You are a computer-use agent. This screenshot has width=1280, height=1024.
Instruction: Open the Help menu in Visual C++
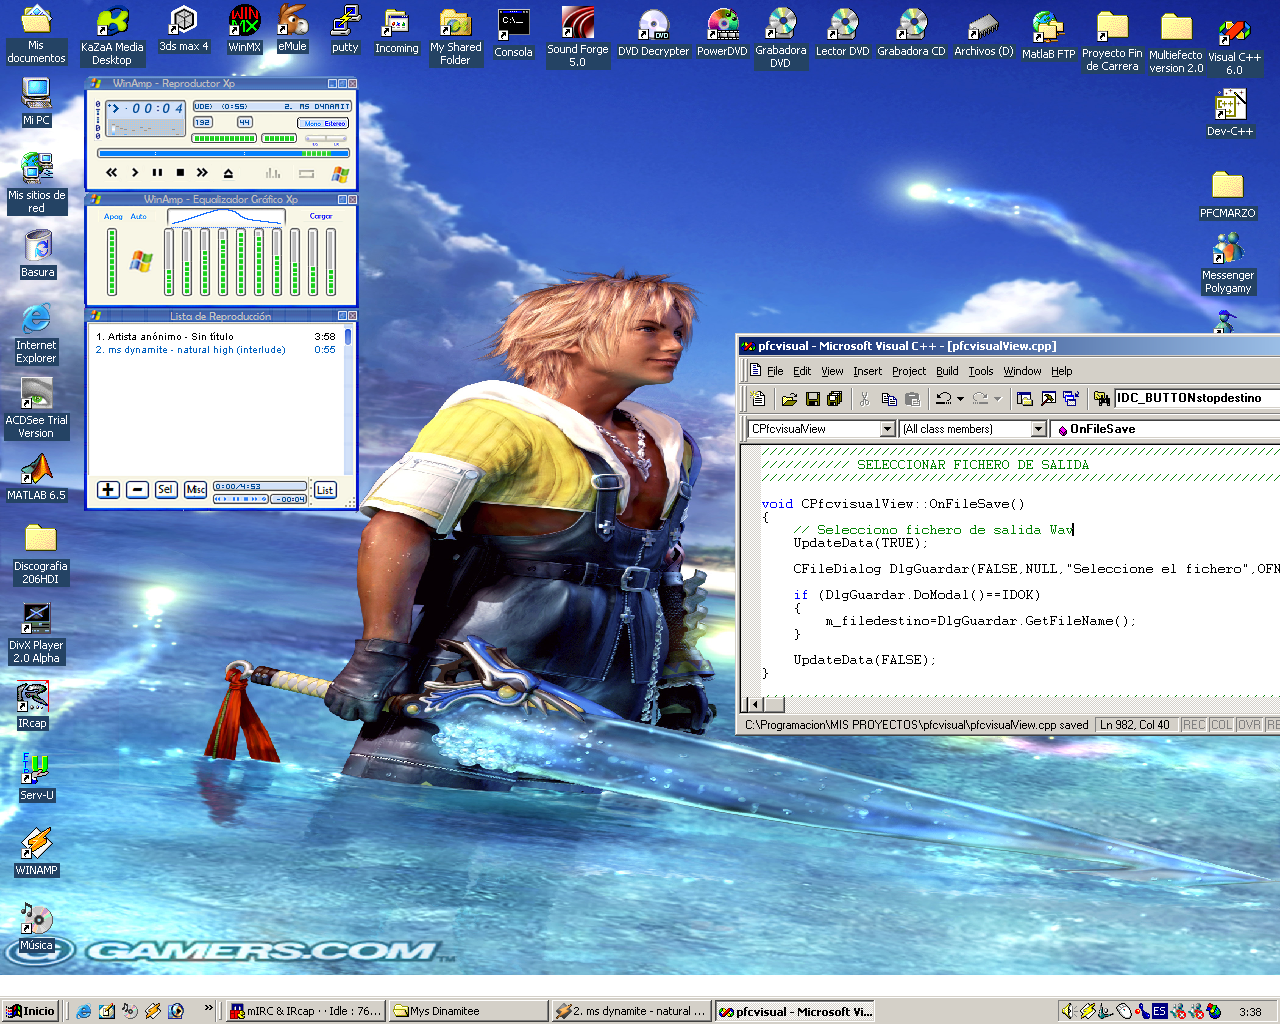click(x=1061, y=371)
